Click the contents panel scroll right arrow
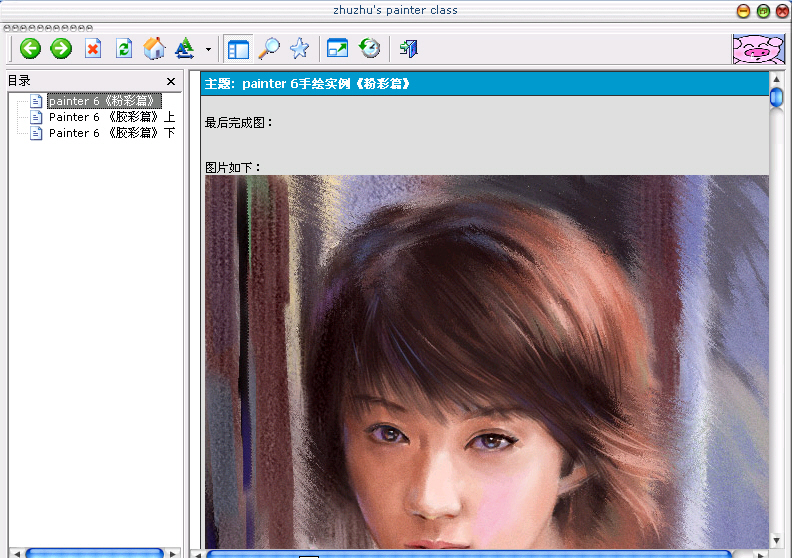The height and width of the screenshot is (558, 792). [173, 554]
